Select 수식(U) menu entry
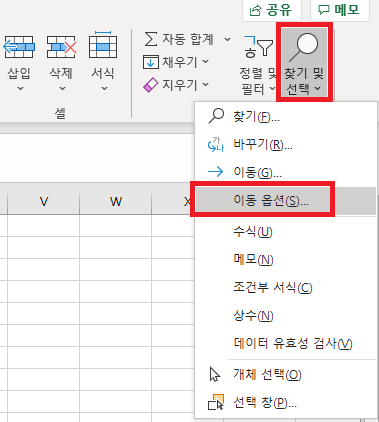Image resolution: width=379 pixels, height=422 pixels. point(286,231)
